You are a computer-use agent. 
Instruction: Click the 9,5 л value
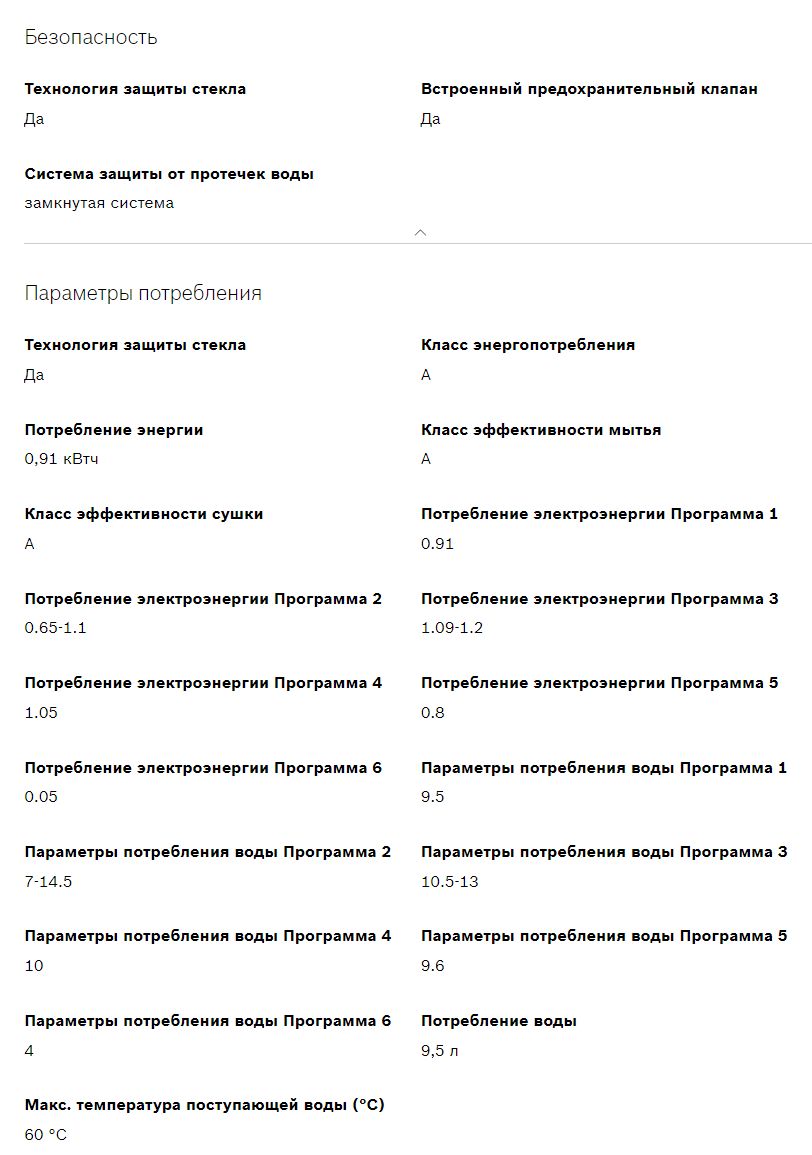pos(440,1050)
